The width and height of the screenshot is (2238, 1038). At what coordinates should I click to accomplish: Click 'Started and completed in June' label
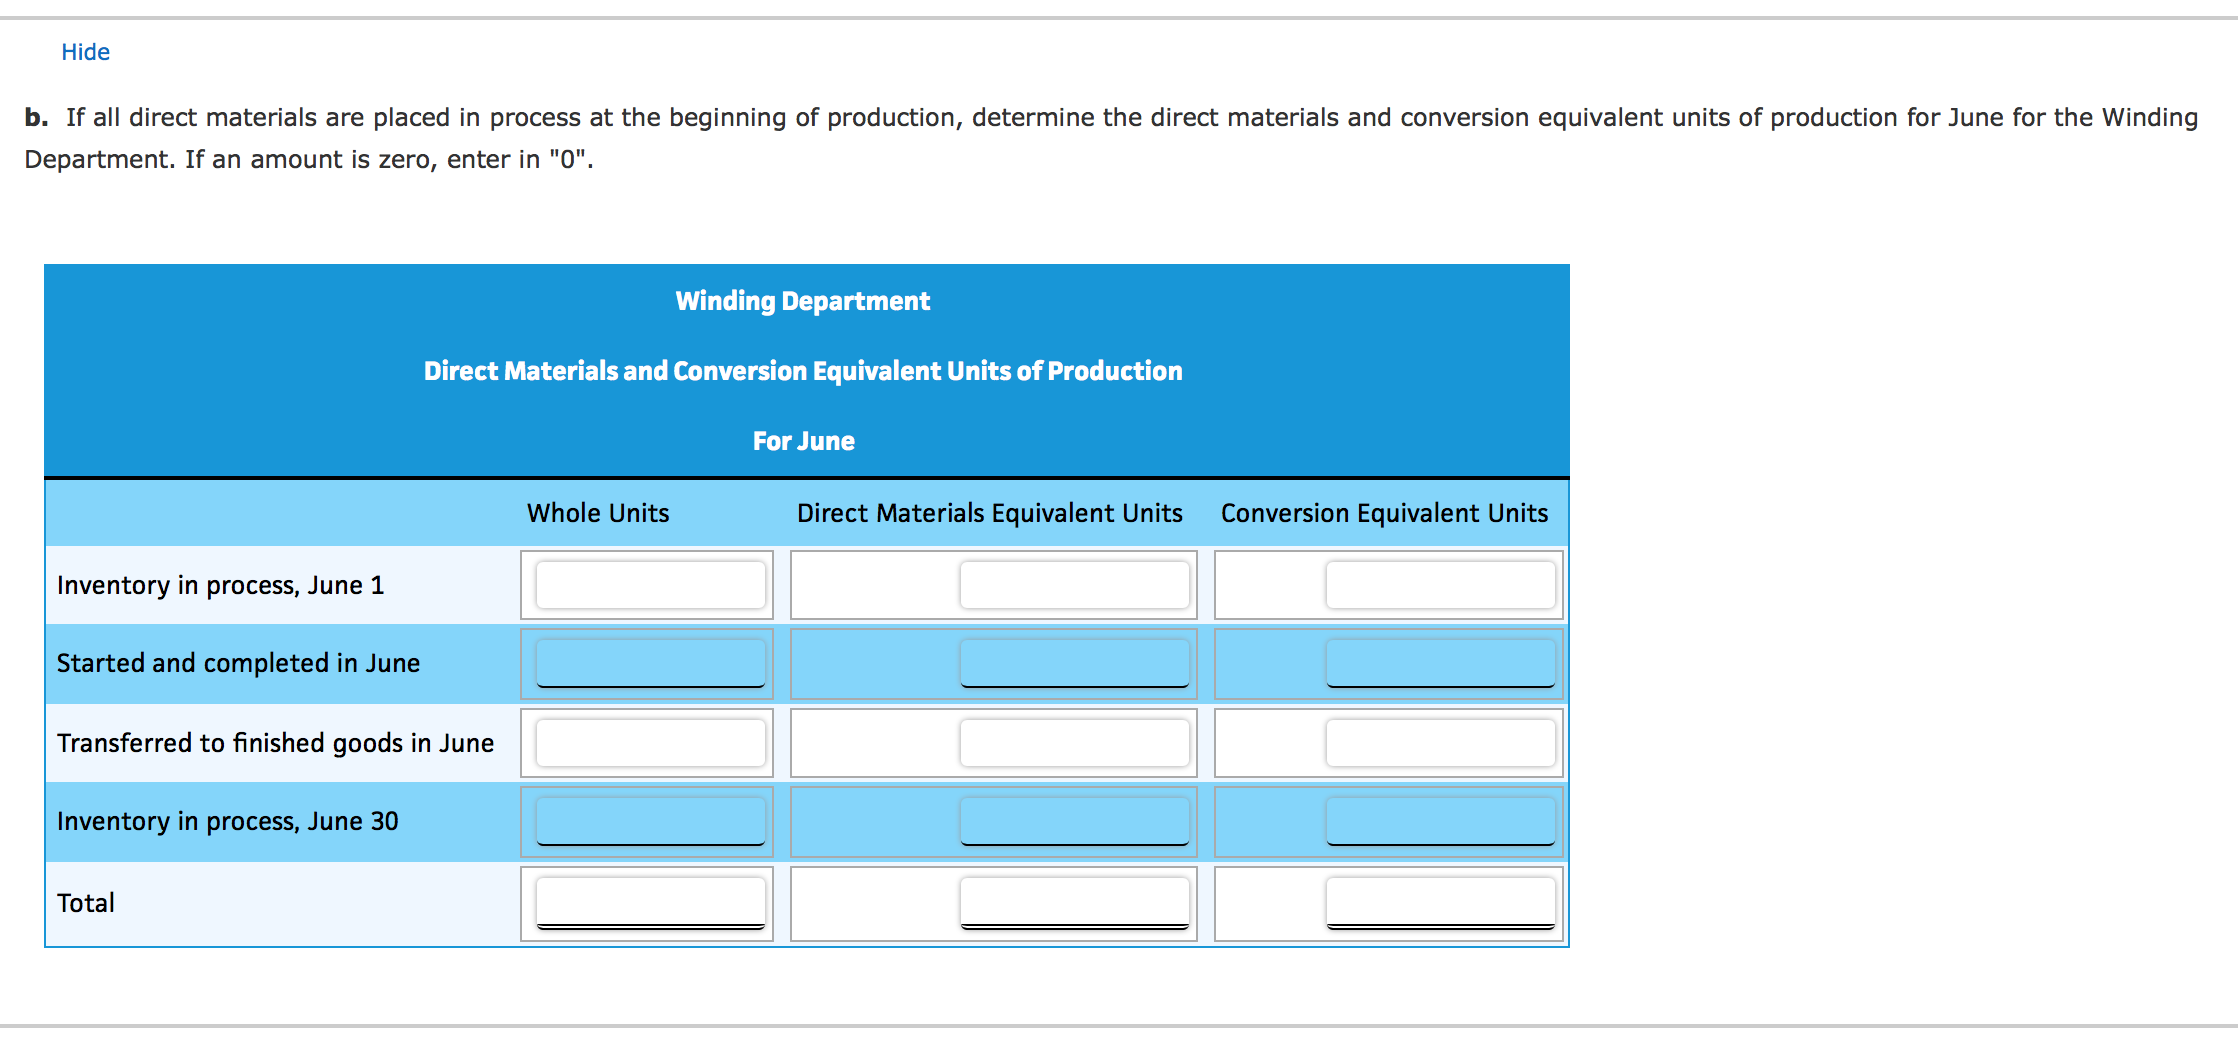pyautogui.click(x=238, y=663)
